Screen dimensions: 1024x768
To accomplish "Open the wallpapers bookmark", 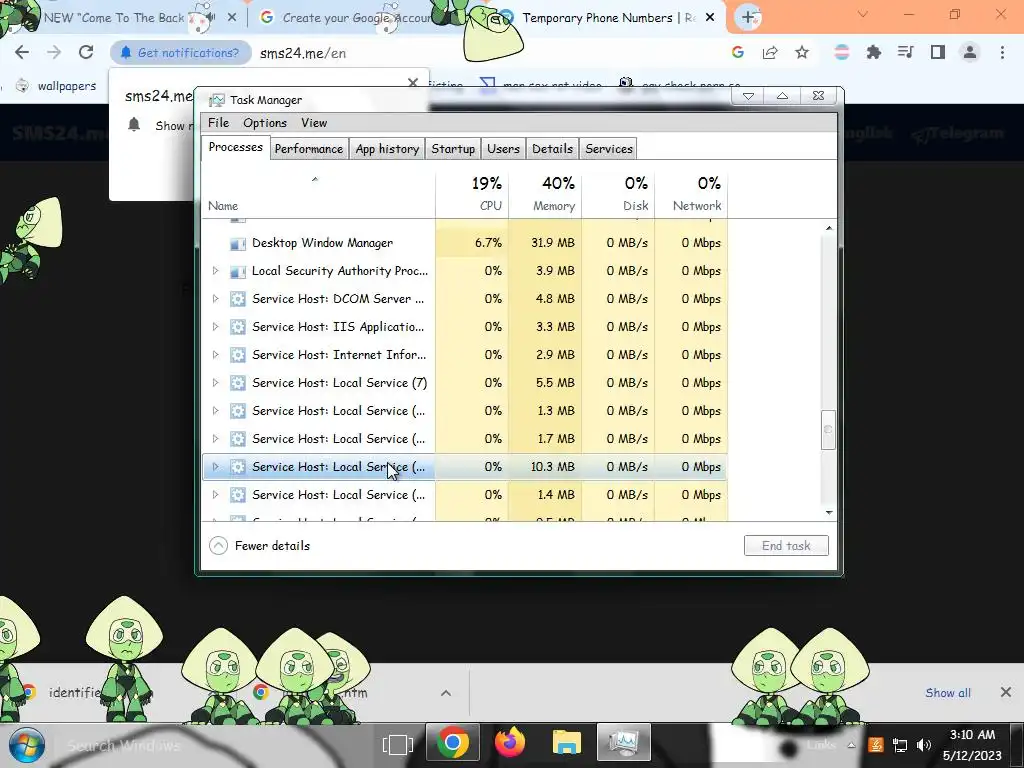I will point(56,86).
